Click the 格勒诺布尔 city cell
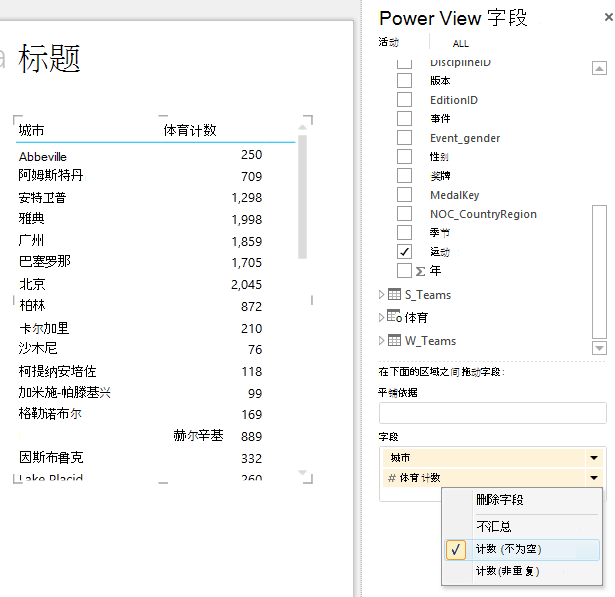This screenshot has height=597, width=615. pyautogui.click(x=50, y=413)
